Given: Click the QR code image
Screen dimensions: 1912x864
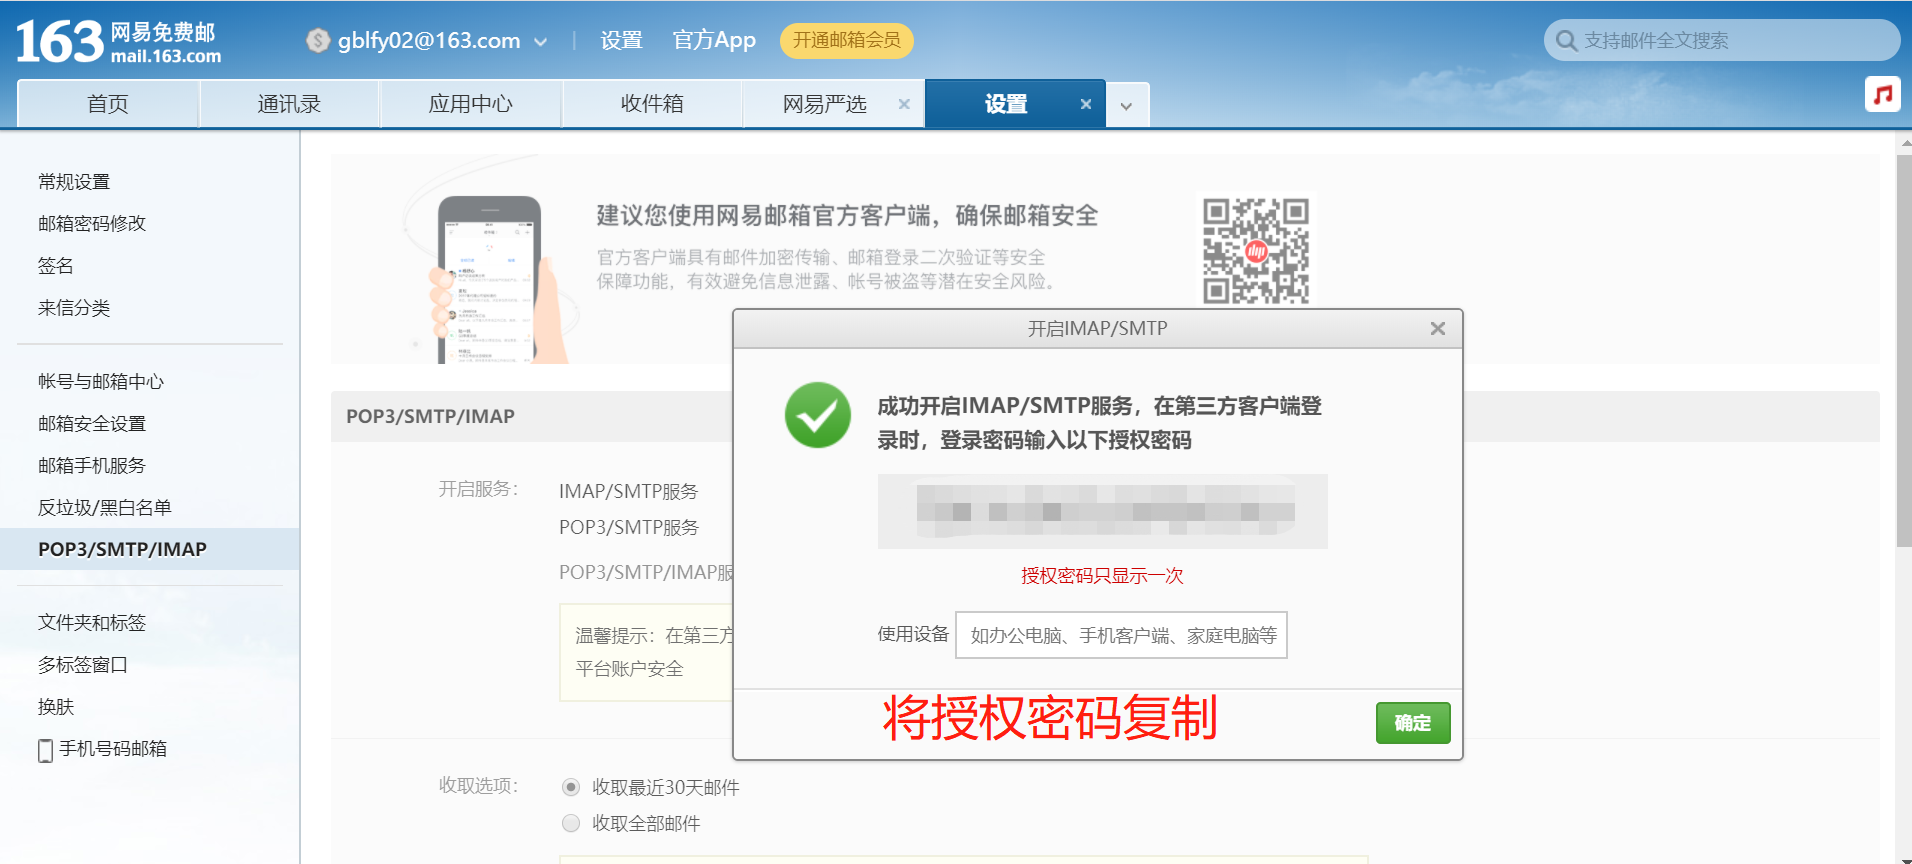Looking at the screenshot, I should [x=1256, y=250].
